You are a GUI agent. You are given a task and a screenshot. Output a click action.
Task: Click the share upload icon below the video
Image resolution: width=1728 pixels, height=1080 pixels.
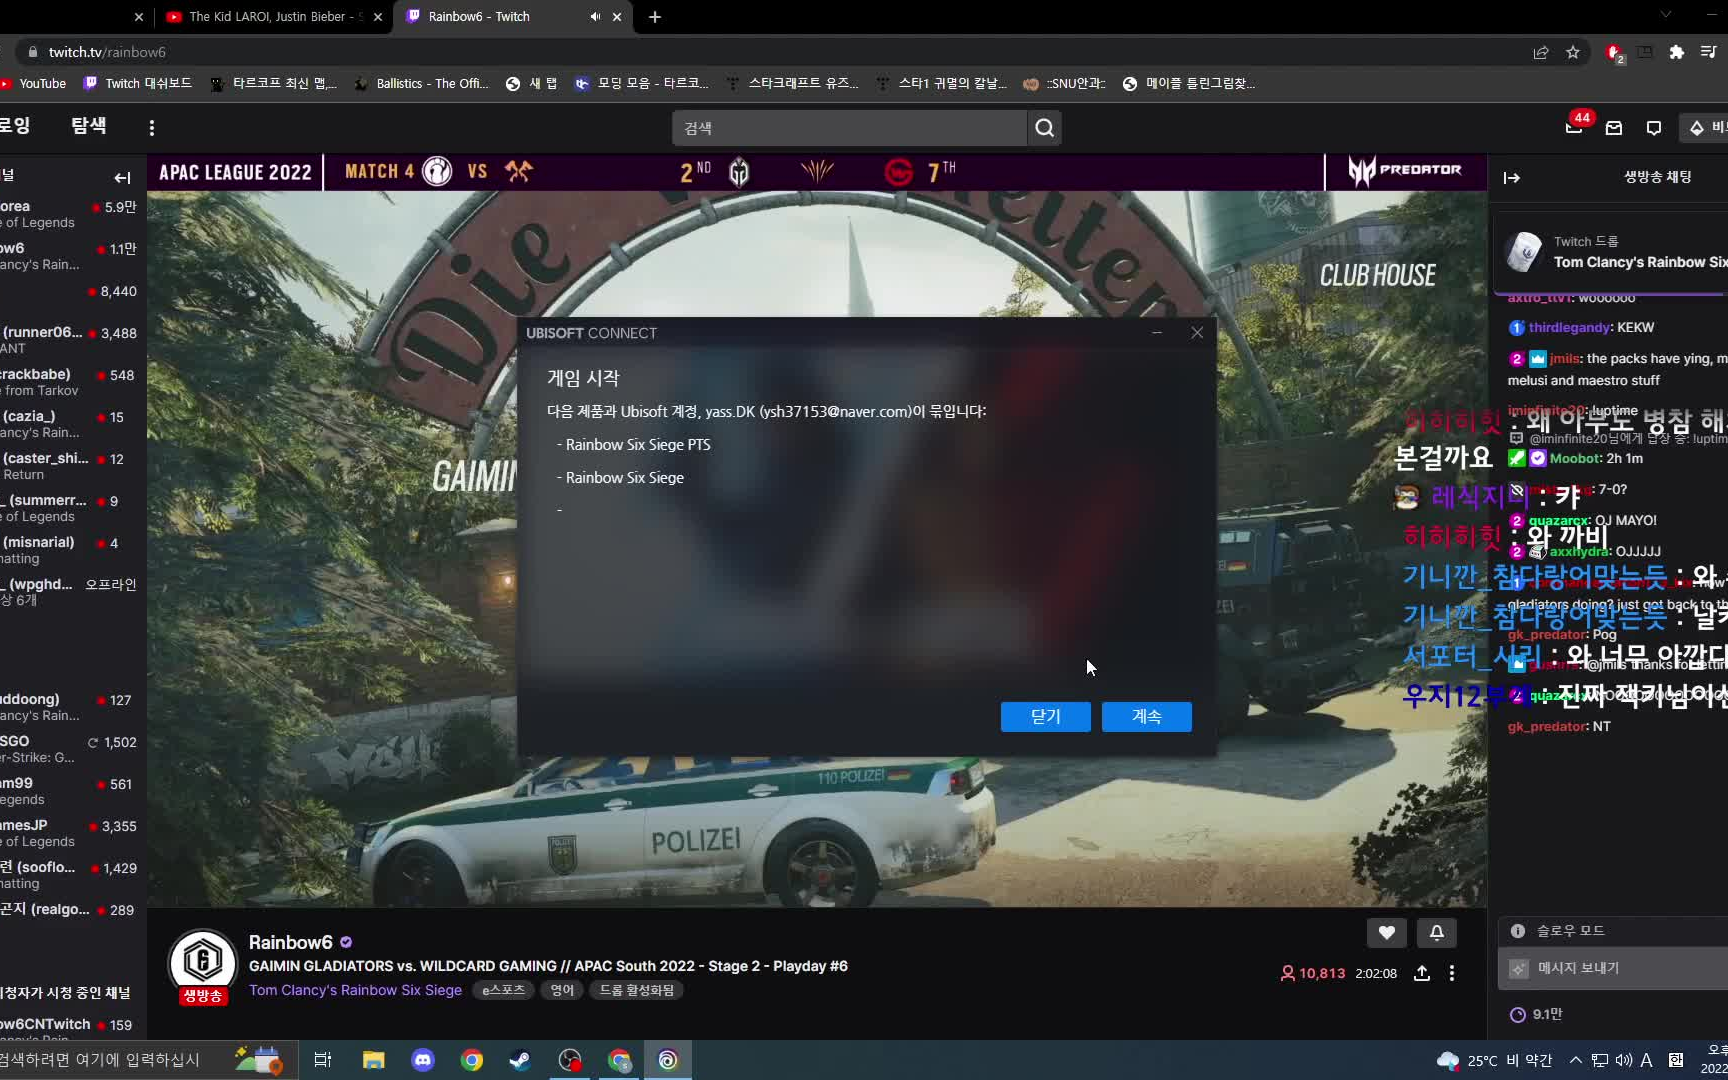click(1422, 973)
